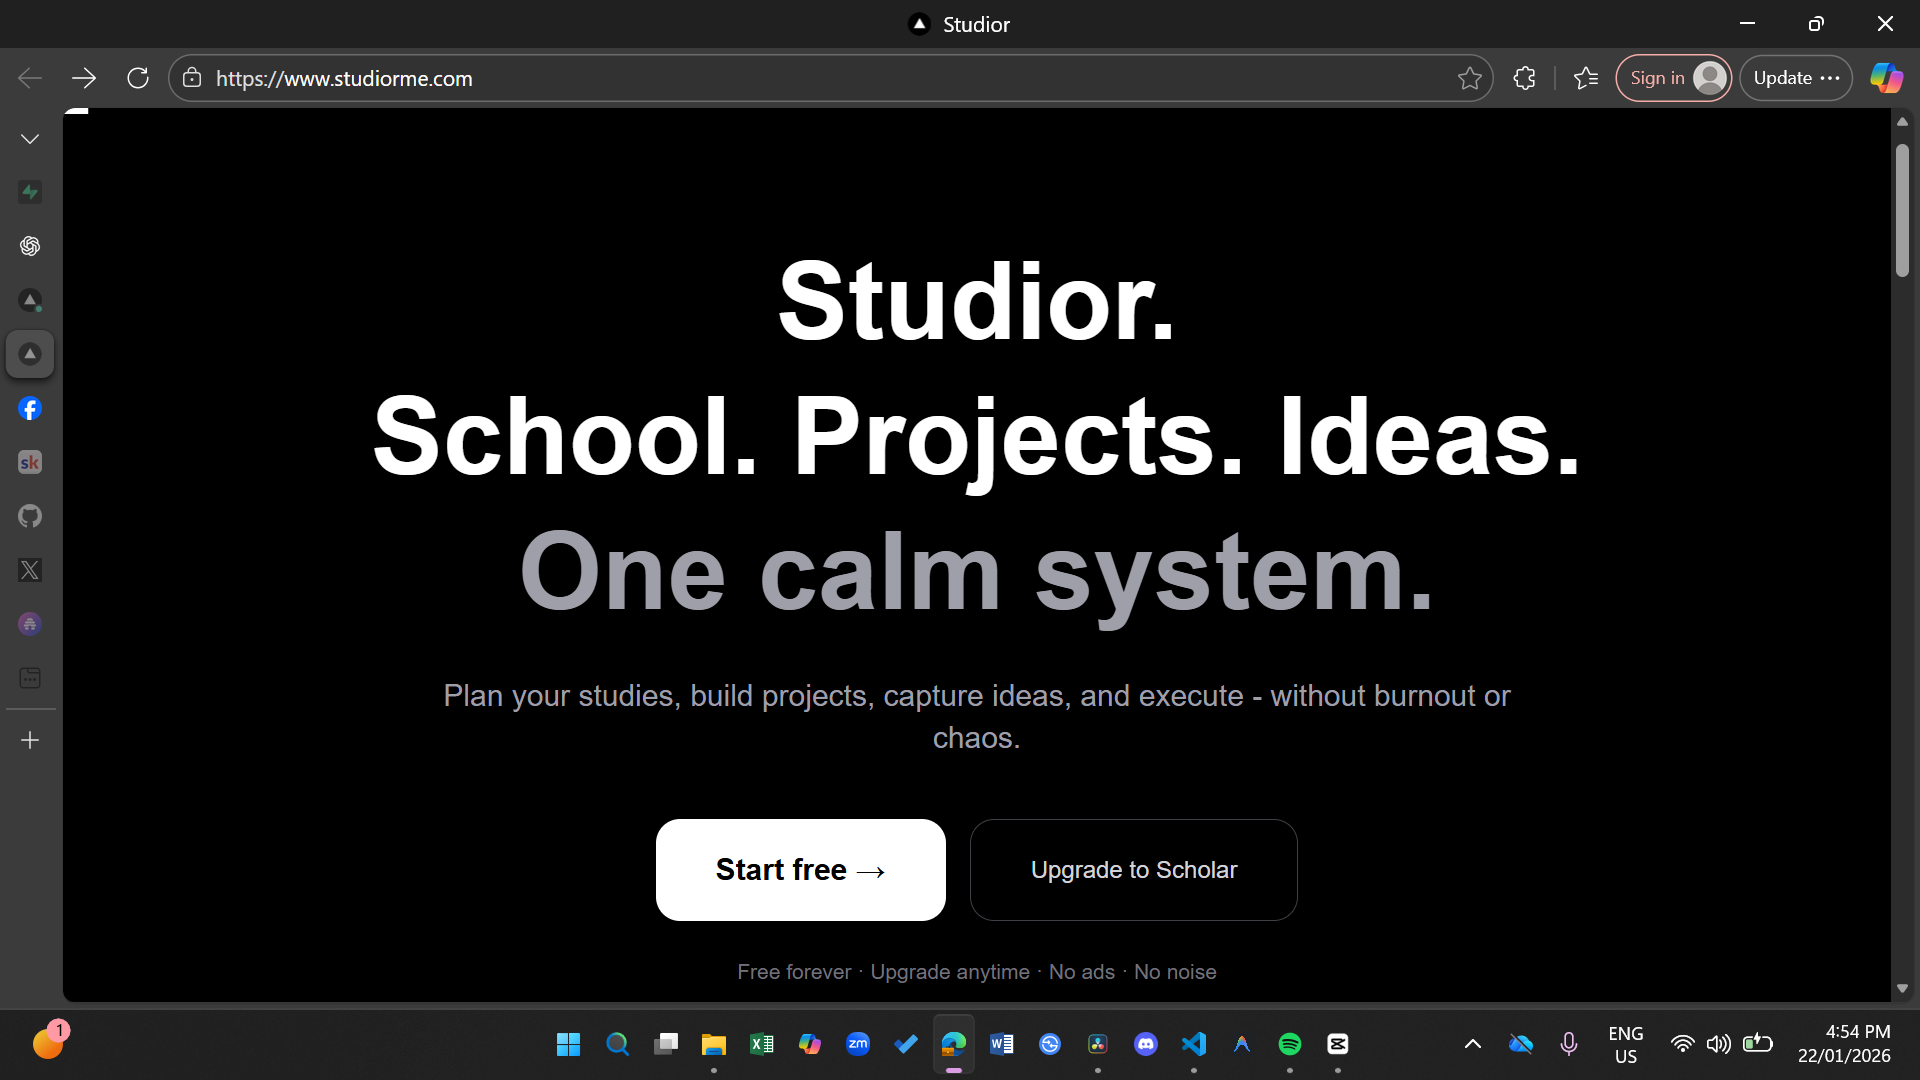Image resolution: width=1920 pixels, height=1080 pixels.
Task: Open Microsoft Word from the taskbar
Action: pyautogui.click(x=1001, y=1043)
